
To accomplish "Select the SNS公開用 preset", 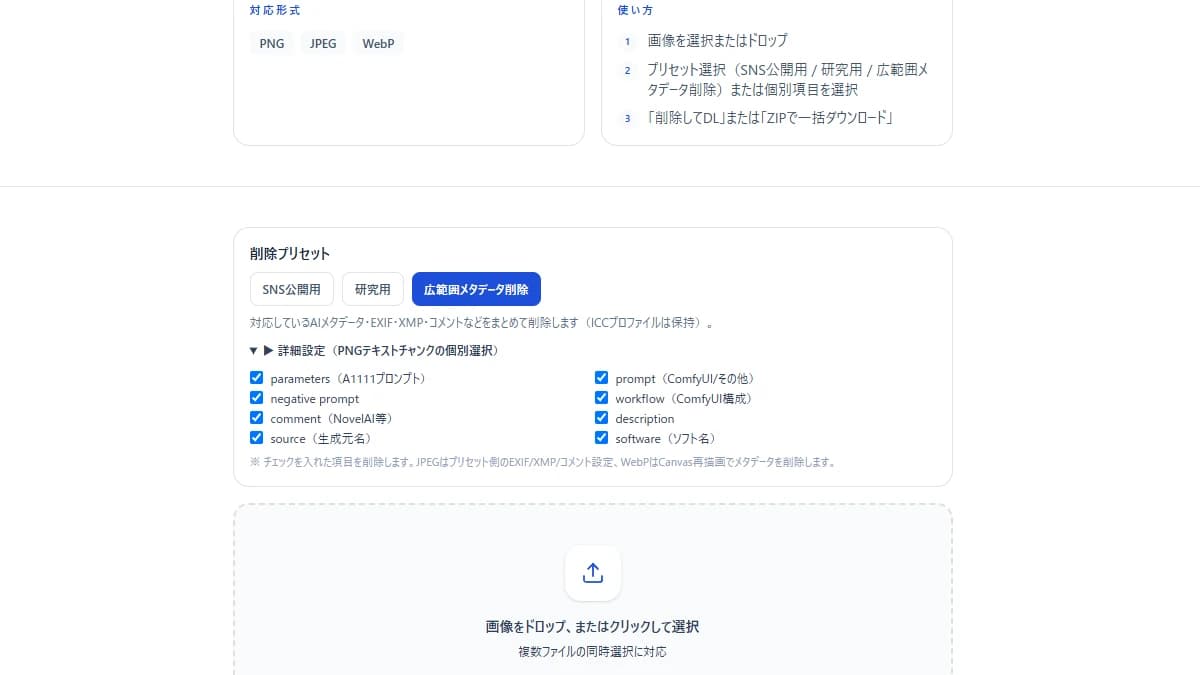I will [x=292, y=289].
